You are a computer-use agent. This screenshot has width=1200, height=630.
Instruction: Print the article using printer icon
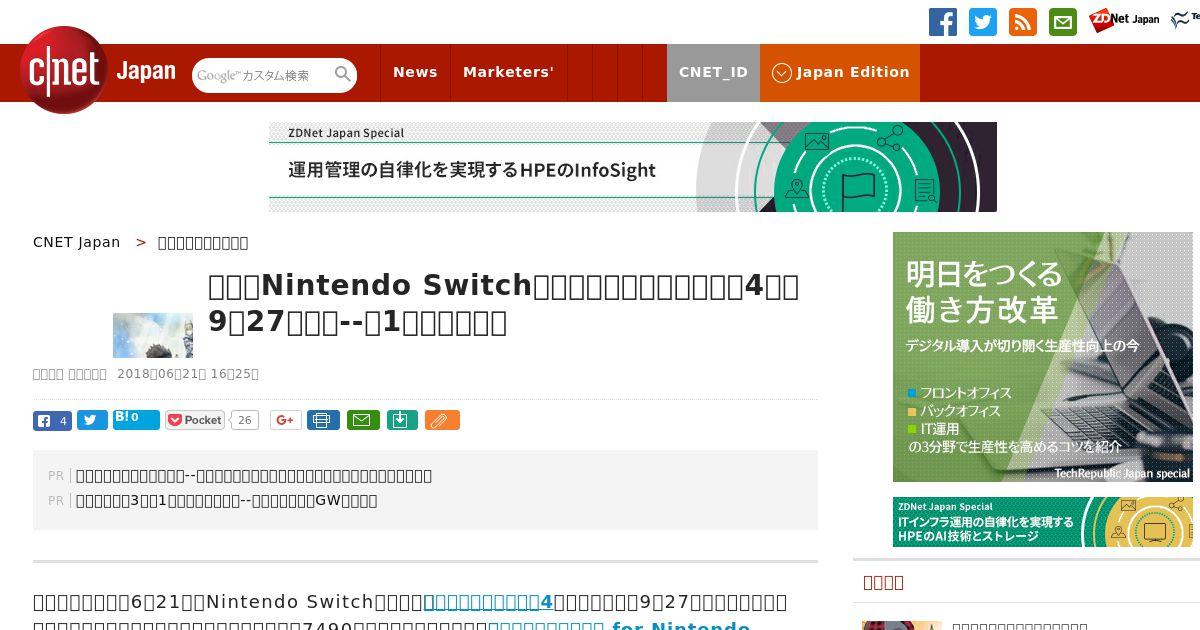pos(323,420)
